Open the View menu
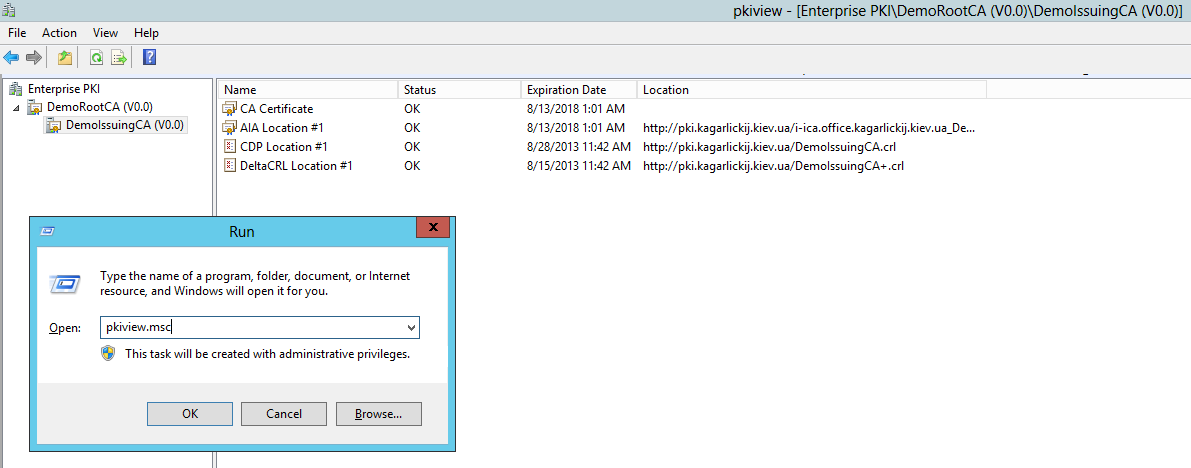 pos(105,33)
